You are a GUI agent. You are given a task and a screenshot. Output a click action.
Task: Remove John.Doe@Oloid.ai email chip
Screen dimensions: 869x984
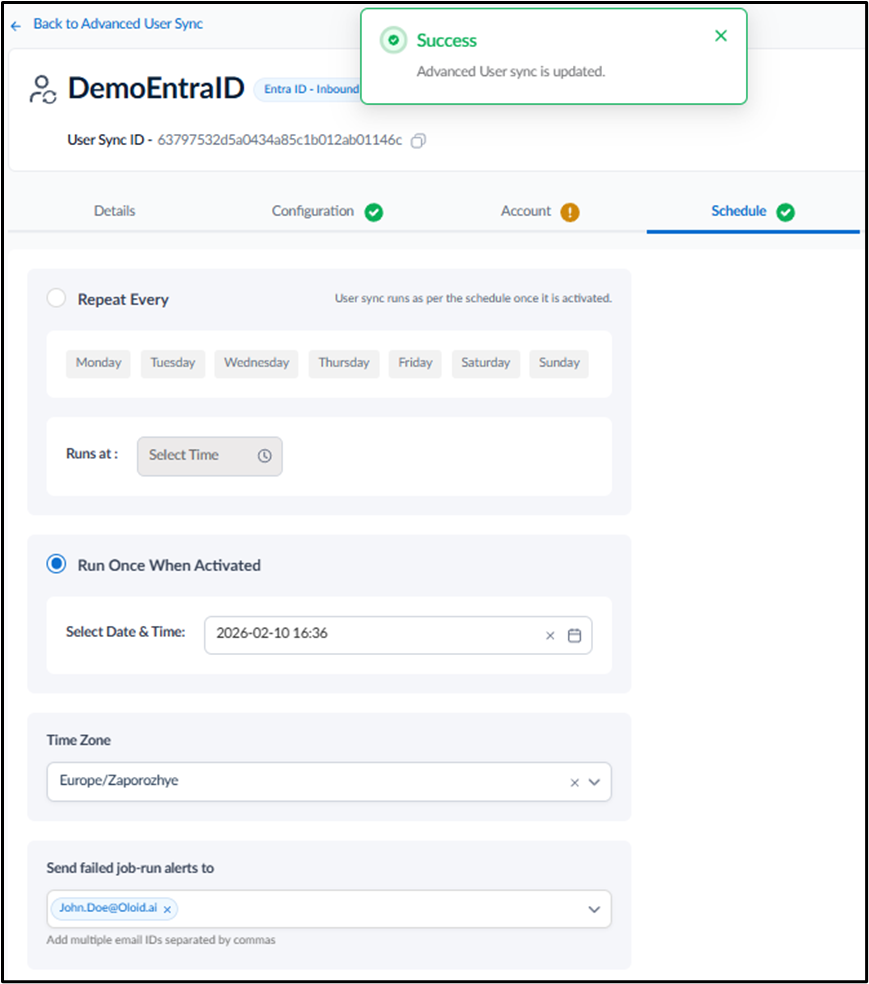tap(168, 909)
